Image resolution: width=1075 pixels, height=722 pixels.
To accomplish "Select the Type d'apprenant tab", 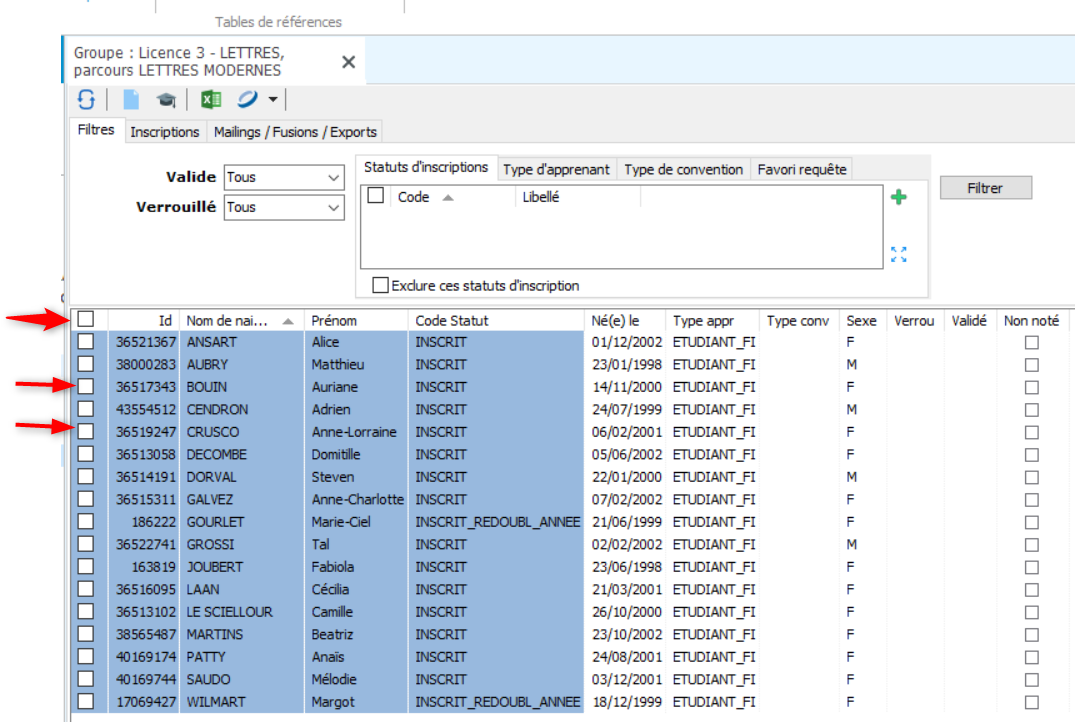I will tap(556, 169).
